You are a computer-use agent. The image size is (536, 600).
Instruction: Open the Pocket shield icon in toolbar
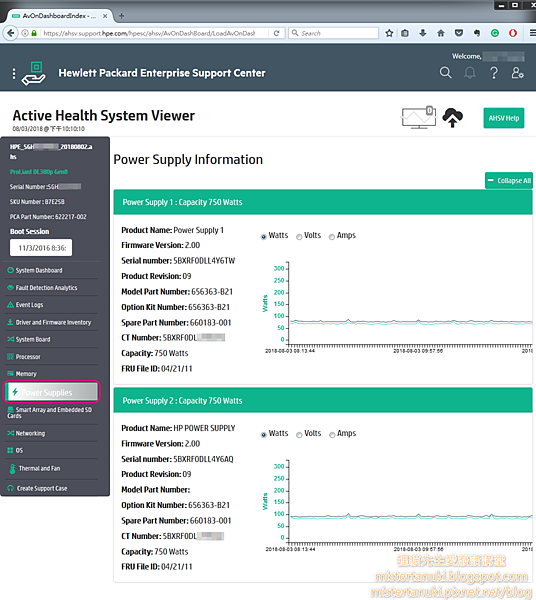click(x=459, y=33)
